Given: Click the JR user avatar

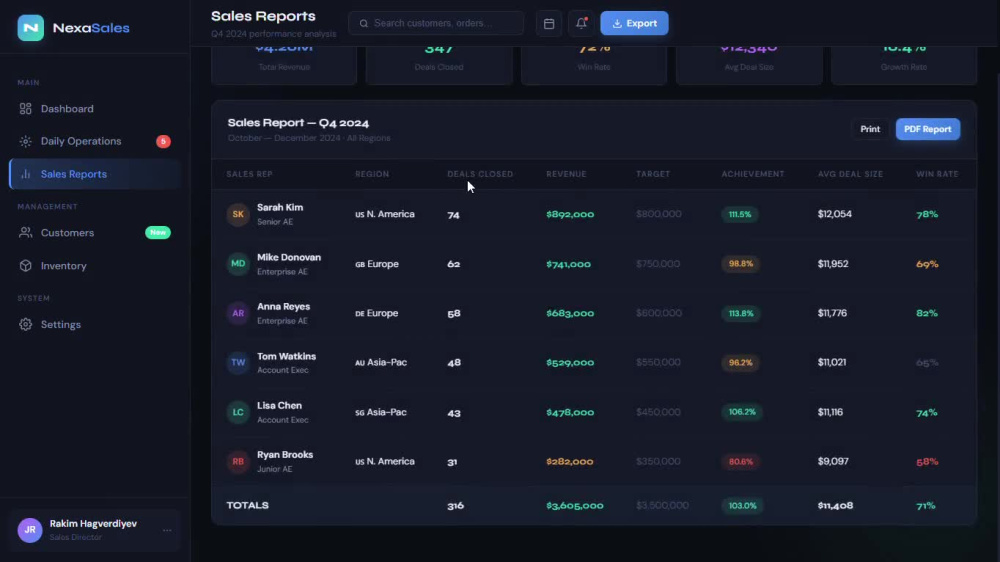Looking at the screenshot, I should click(30, 530).
